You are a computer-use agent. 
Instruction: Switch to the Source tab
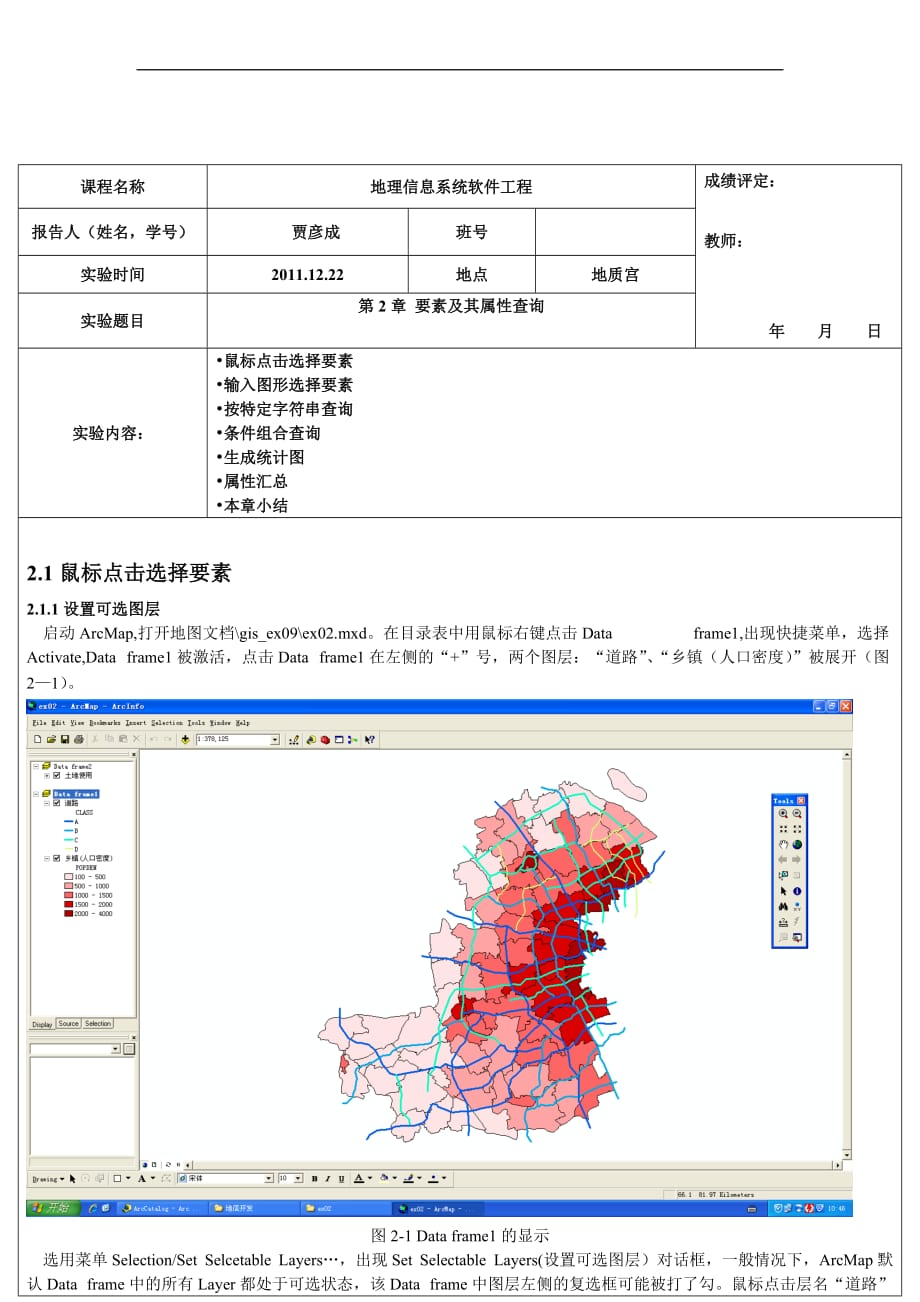click(x=68, y=1024)
